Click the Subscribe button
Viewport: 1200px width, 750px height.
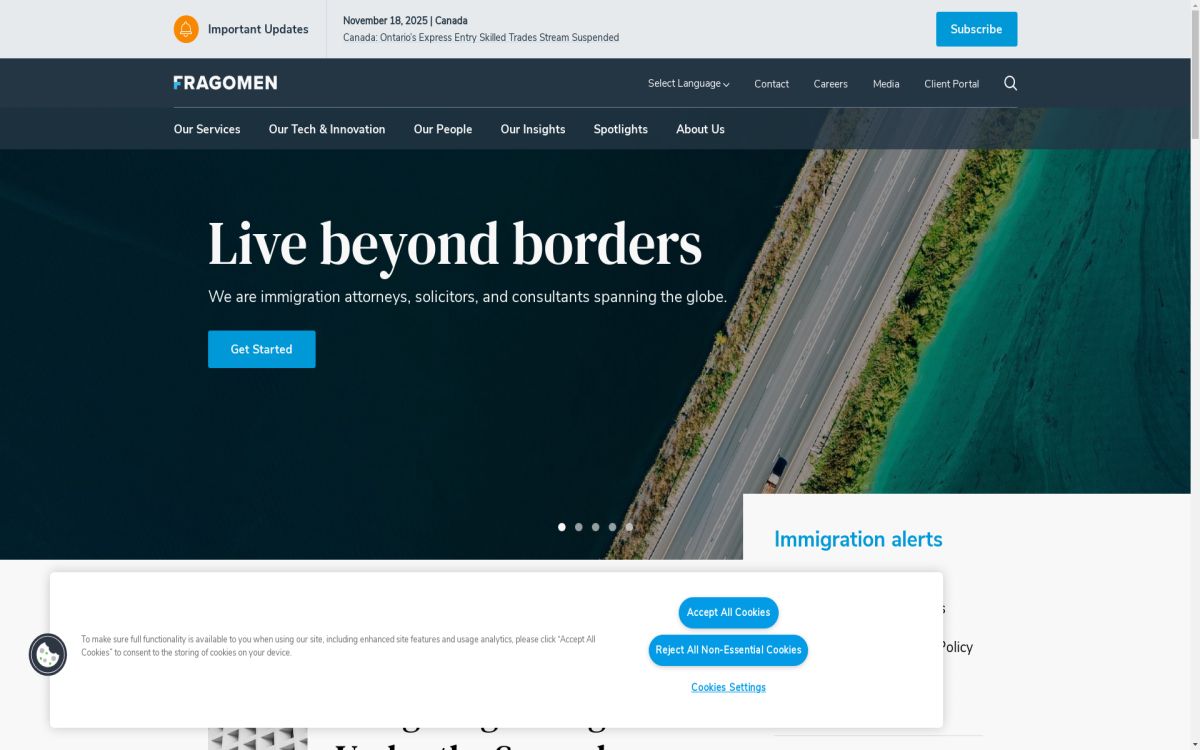click(976, 29)
